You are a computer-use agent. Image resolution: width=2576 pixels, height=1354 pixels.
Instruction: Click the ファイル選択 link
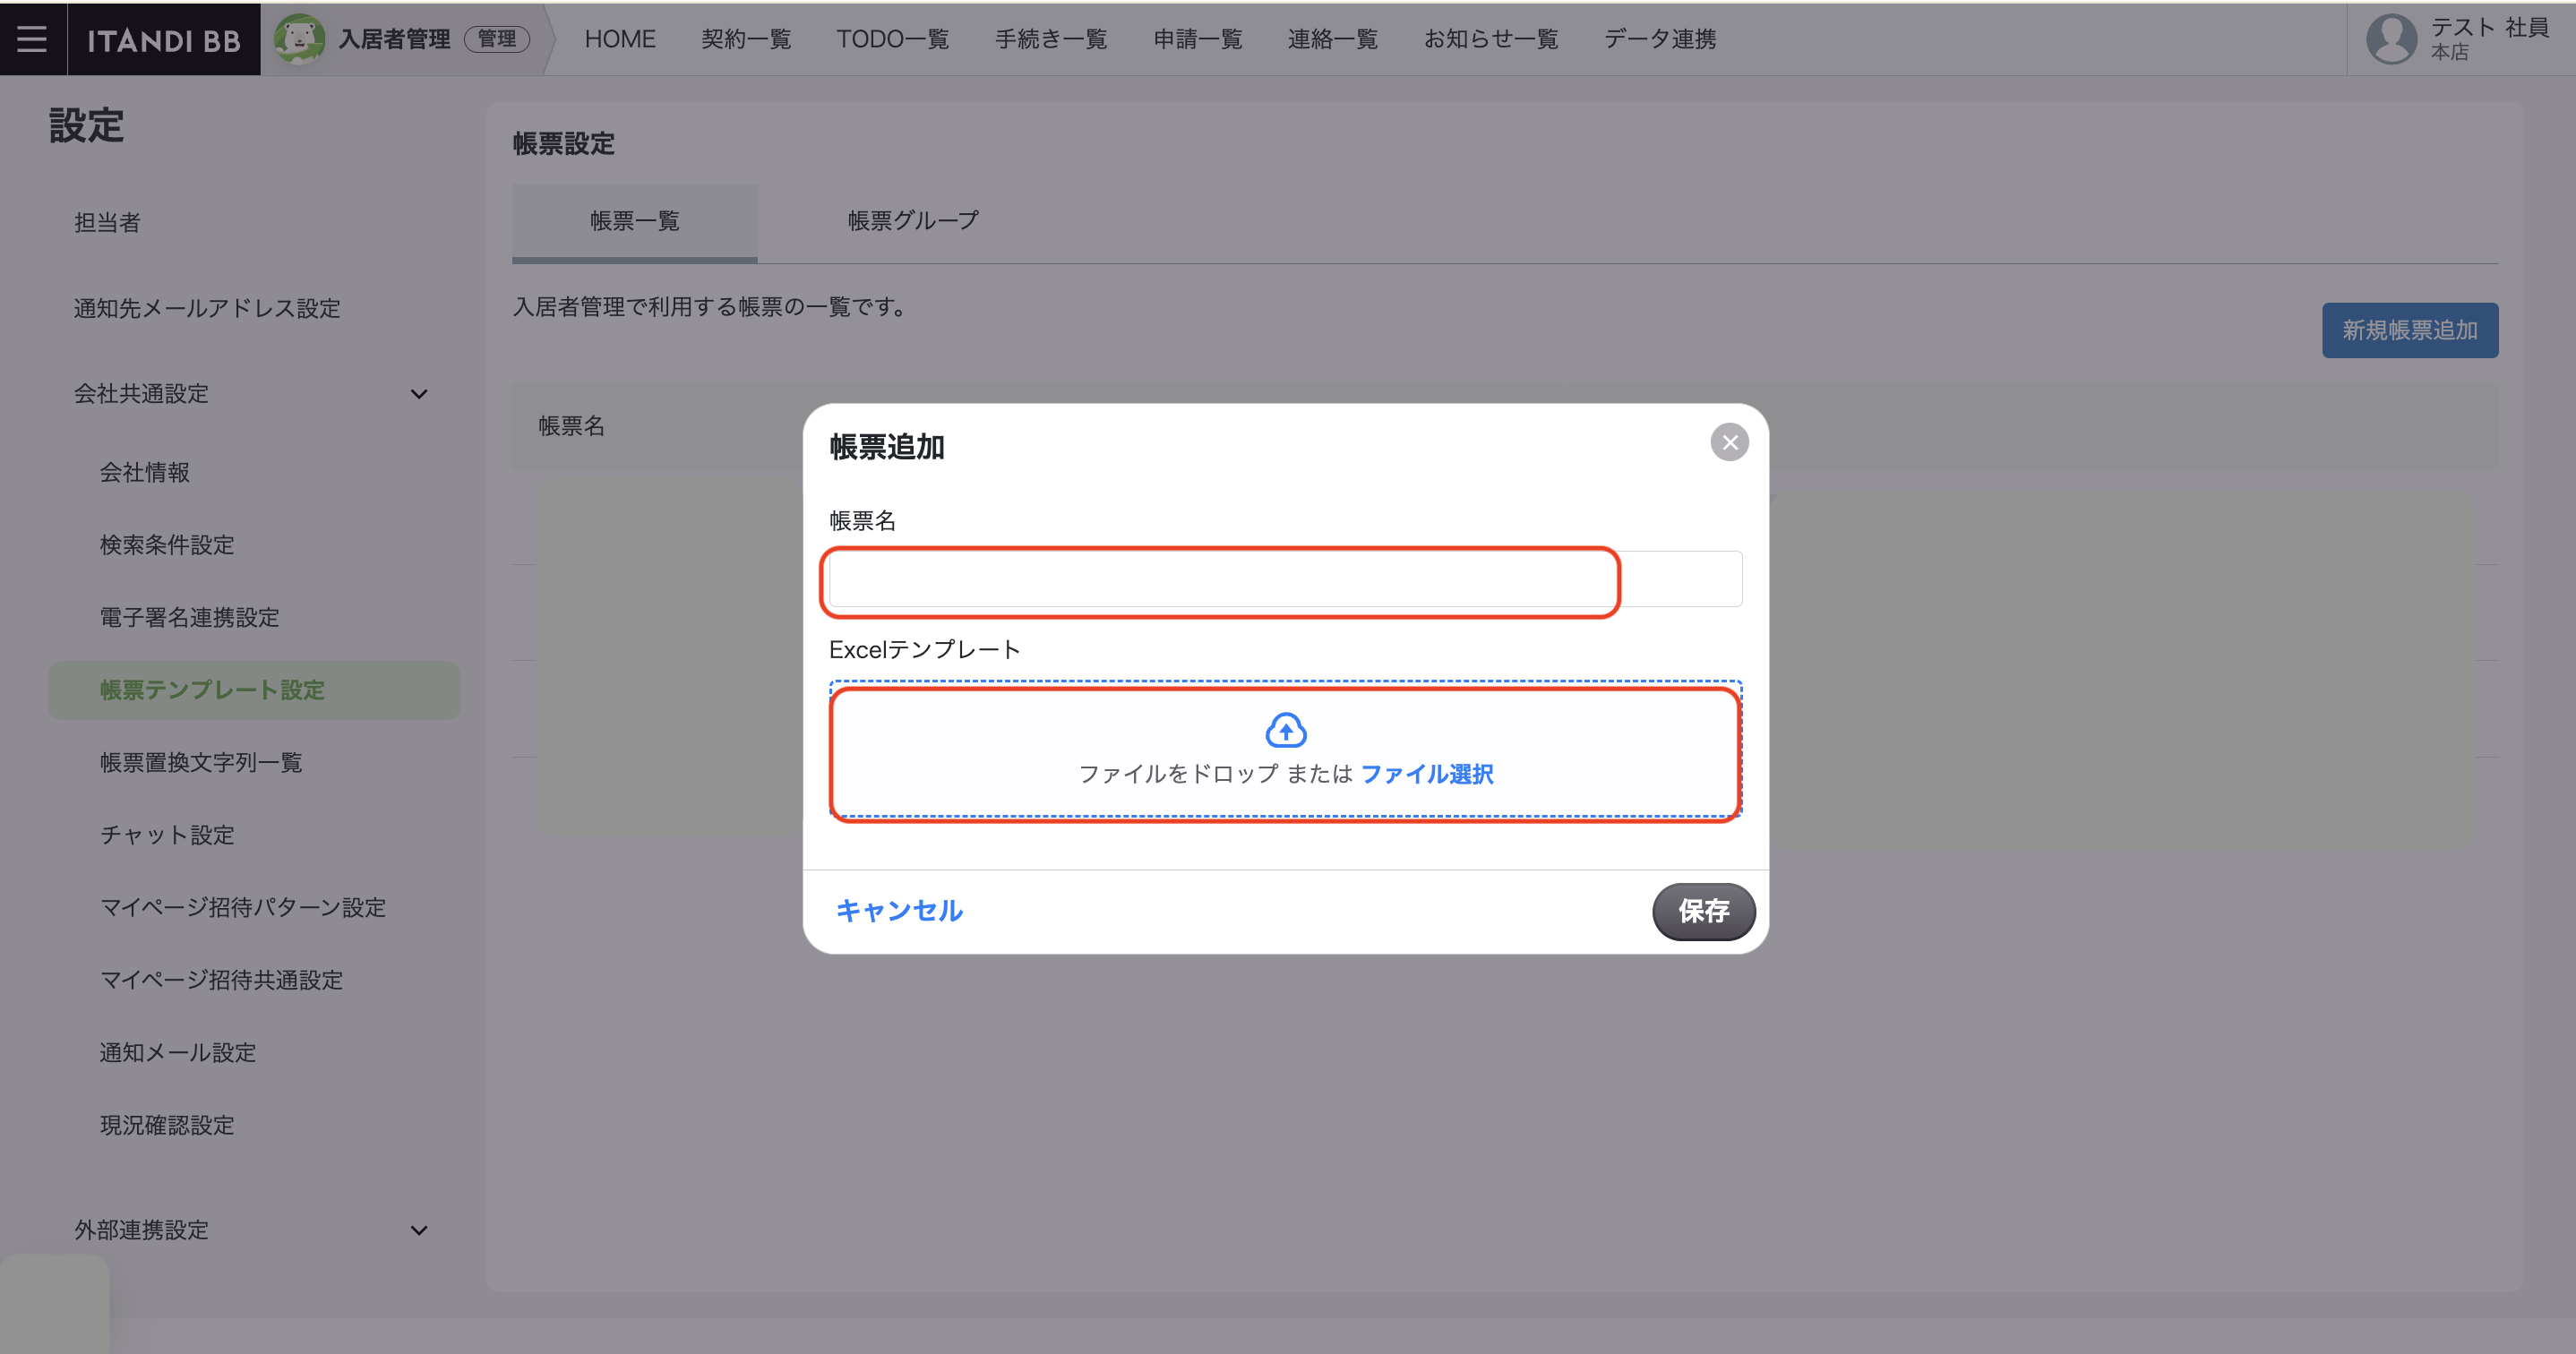(1427, 774)
